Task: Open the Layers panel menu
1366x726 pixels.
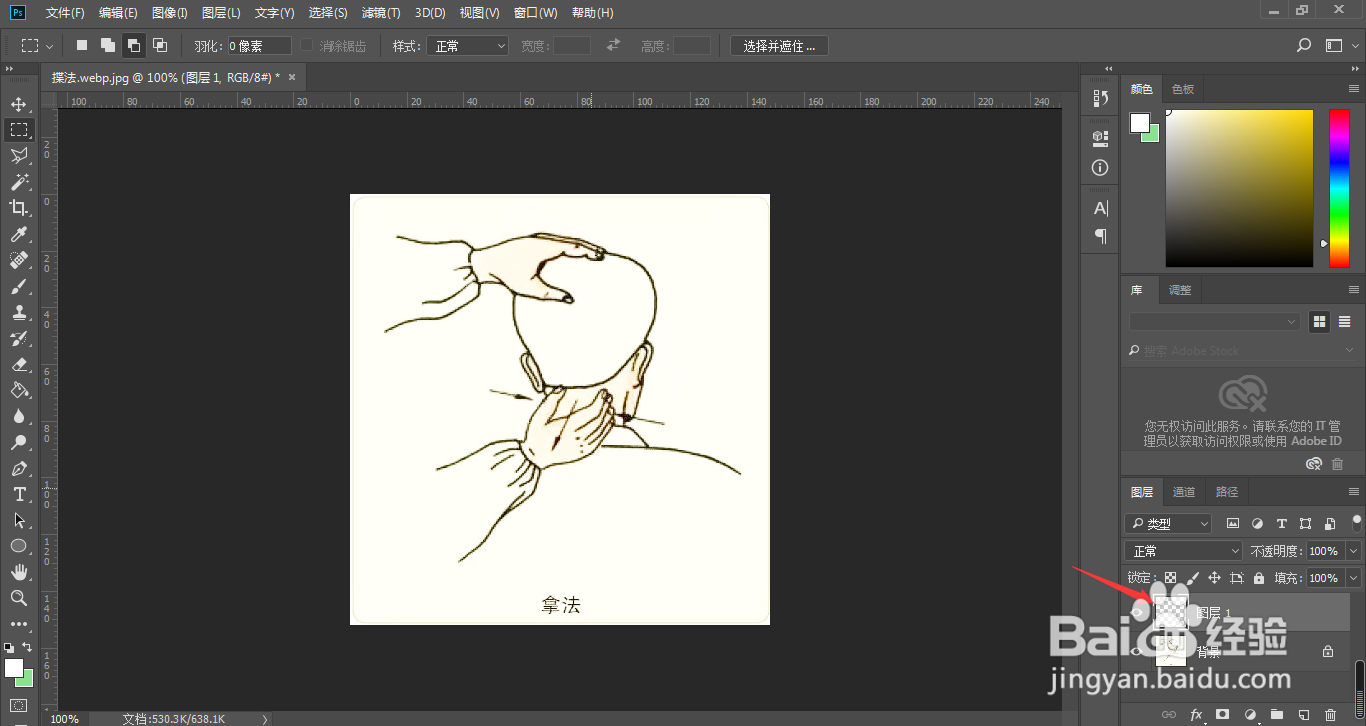Action: tap(1353, 492)
